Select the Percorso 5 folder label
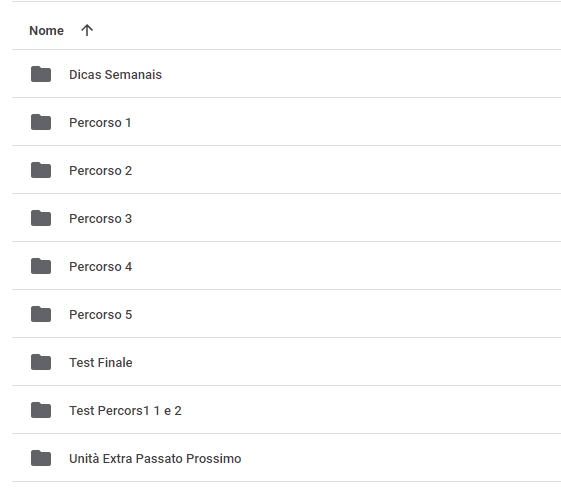Screen dimensions: 561x501 tap(101, 315)
